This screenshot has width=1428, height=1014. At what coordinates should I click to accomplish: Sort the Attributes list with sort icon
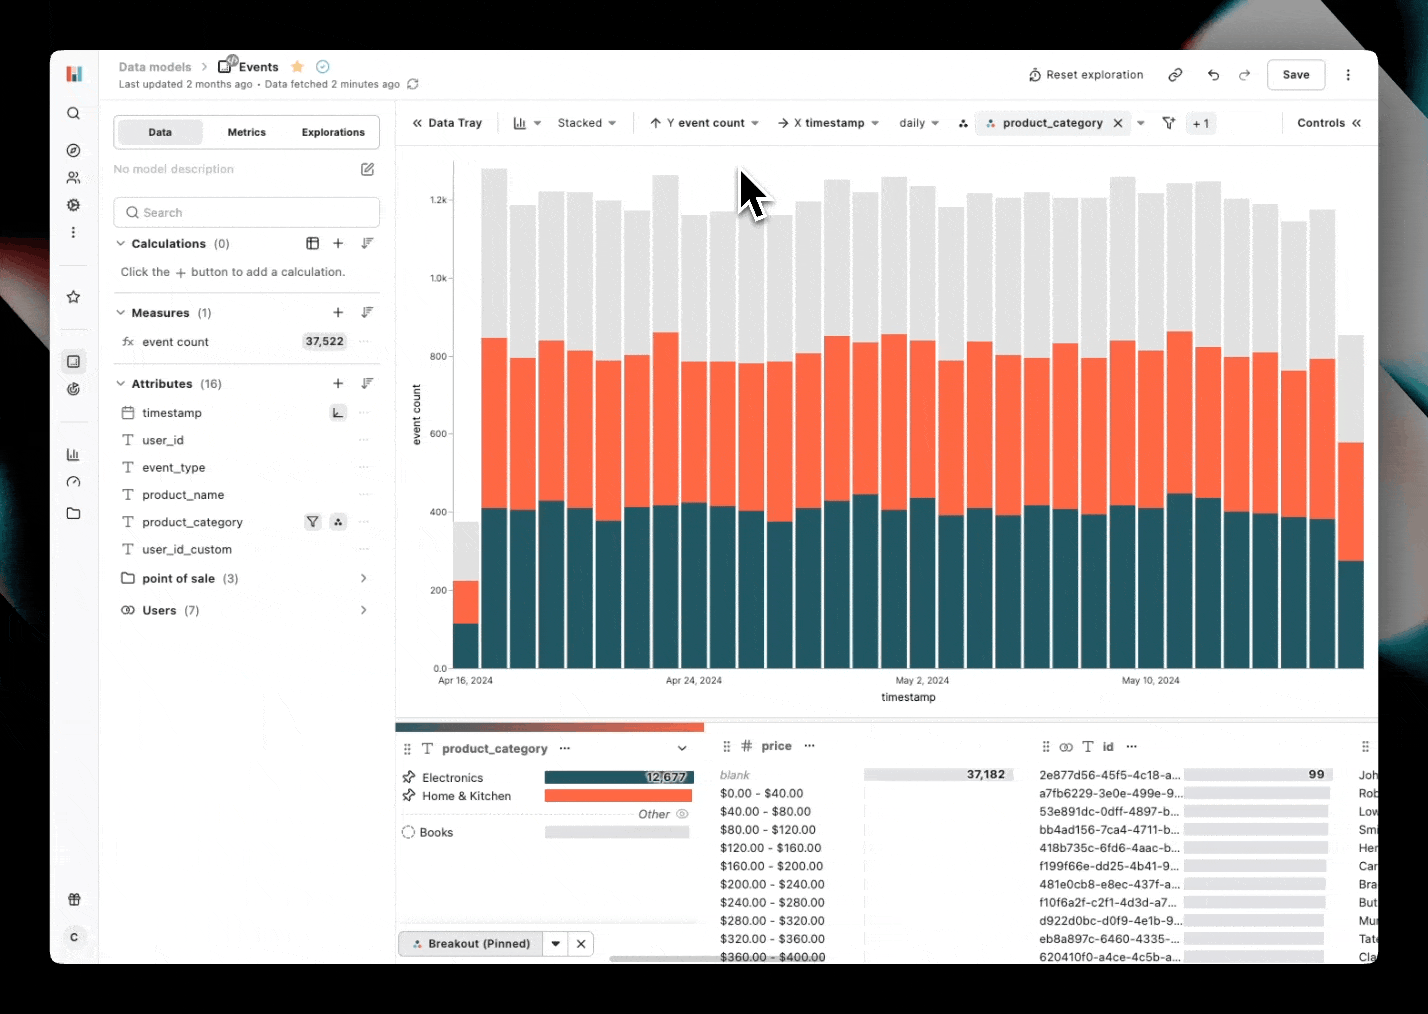[x=367, y=383]
